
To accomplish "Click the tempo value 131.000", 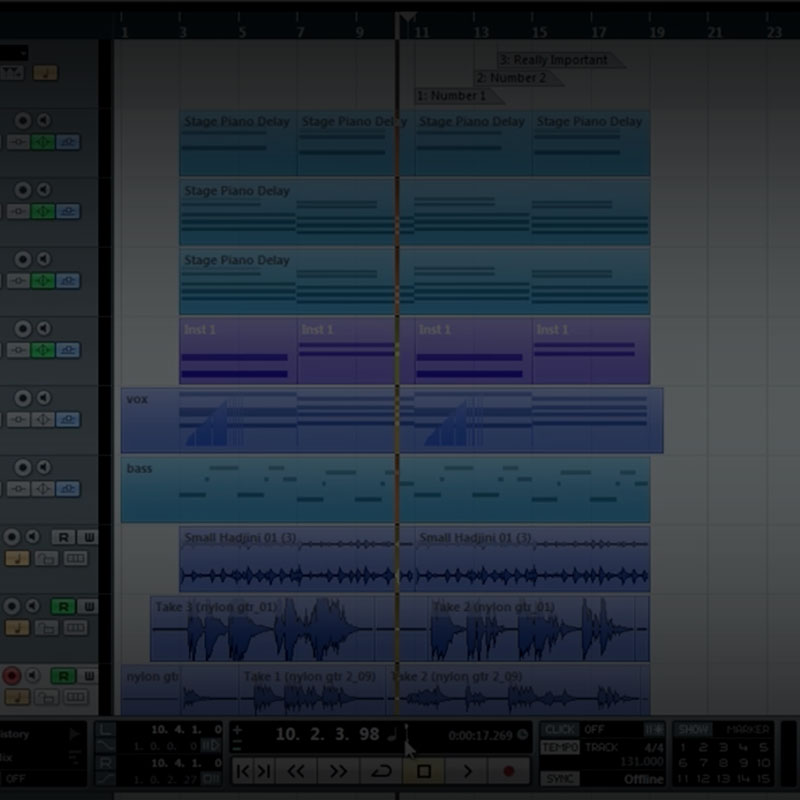I will [x=642, y=762].
